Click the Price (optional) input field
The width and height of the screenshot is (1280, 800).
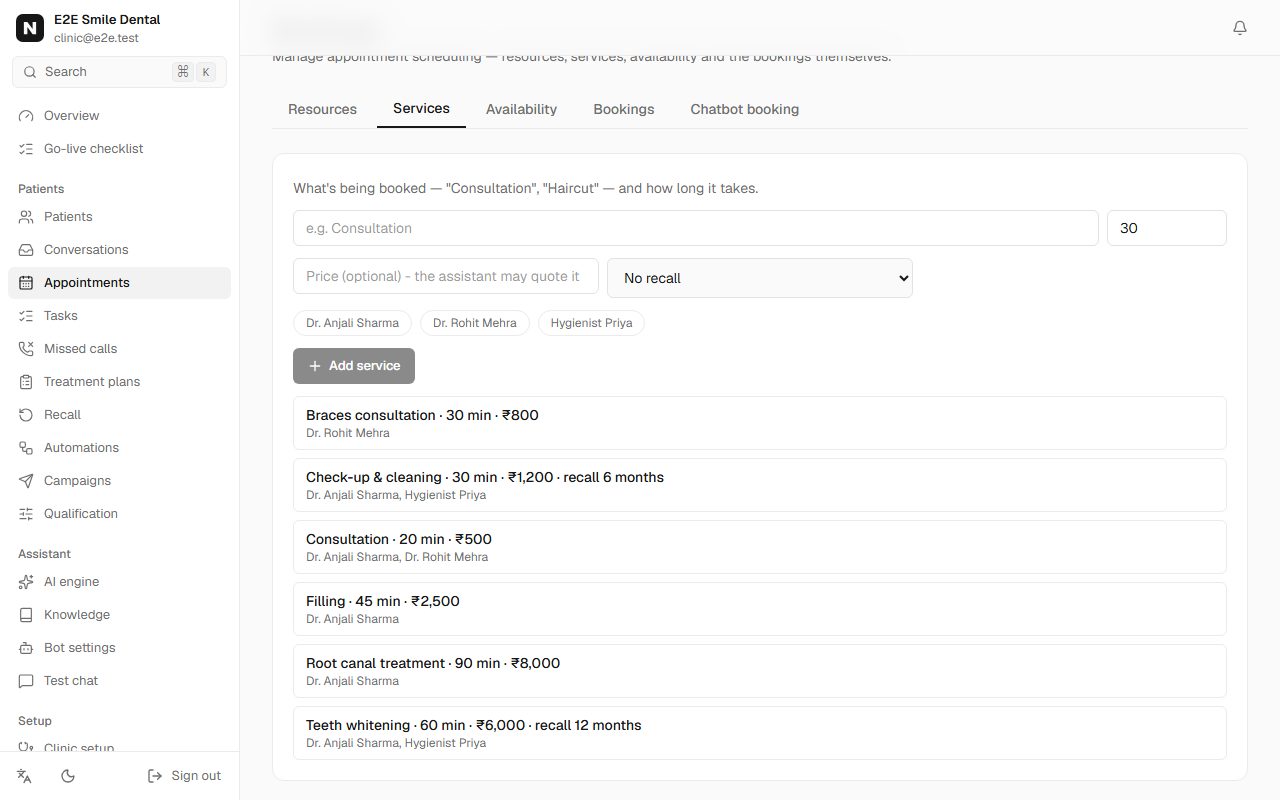coord(446,276)
